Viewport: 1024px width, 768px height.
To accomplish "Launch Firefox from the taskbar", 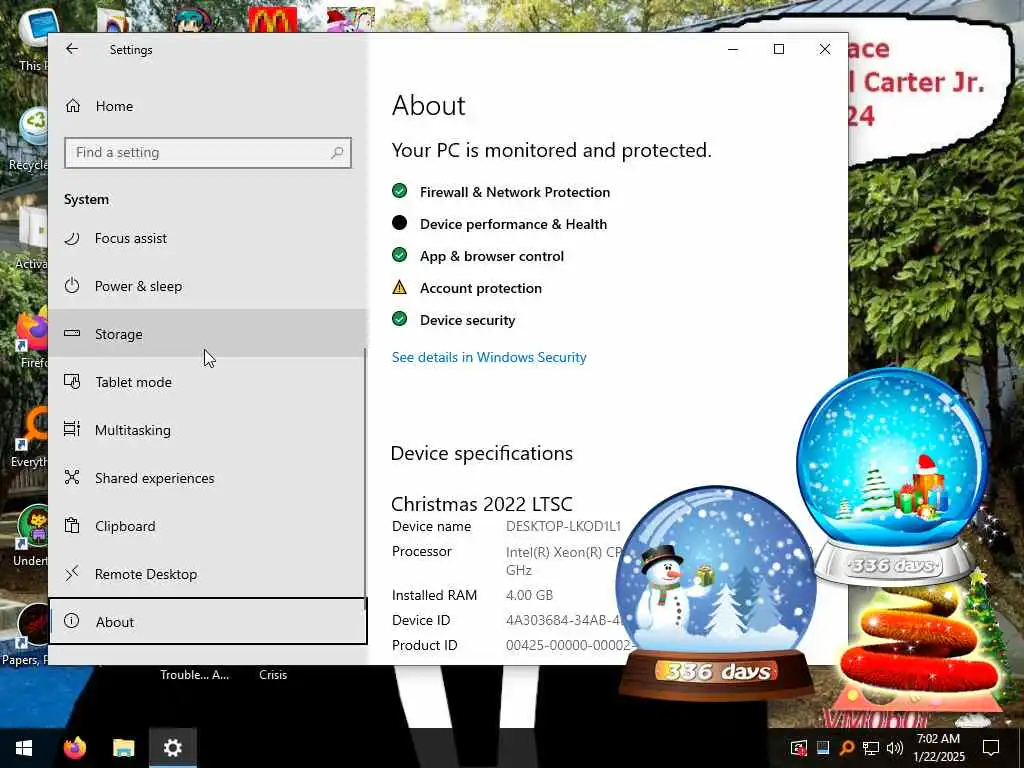I will (x=74, y=748).
